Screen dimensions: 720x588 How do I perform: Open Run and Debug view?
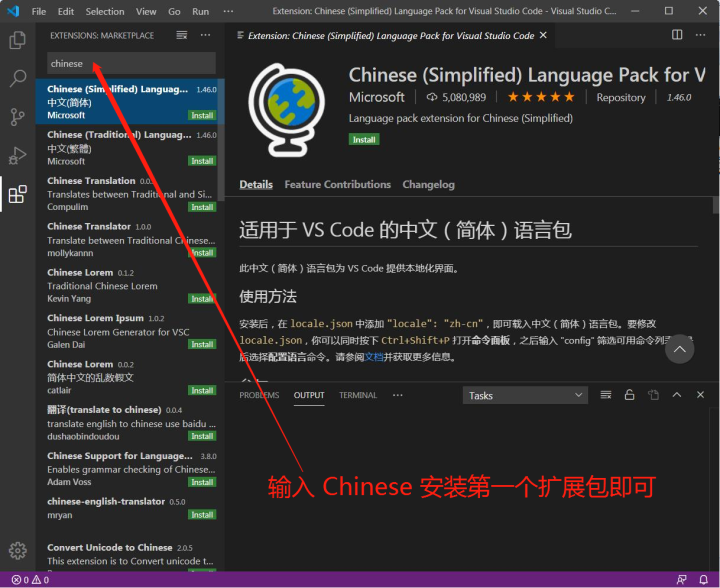(x=17, y=156)
